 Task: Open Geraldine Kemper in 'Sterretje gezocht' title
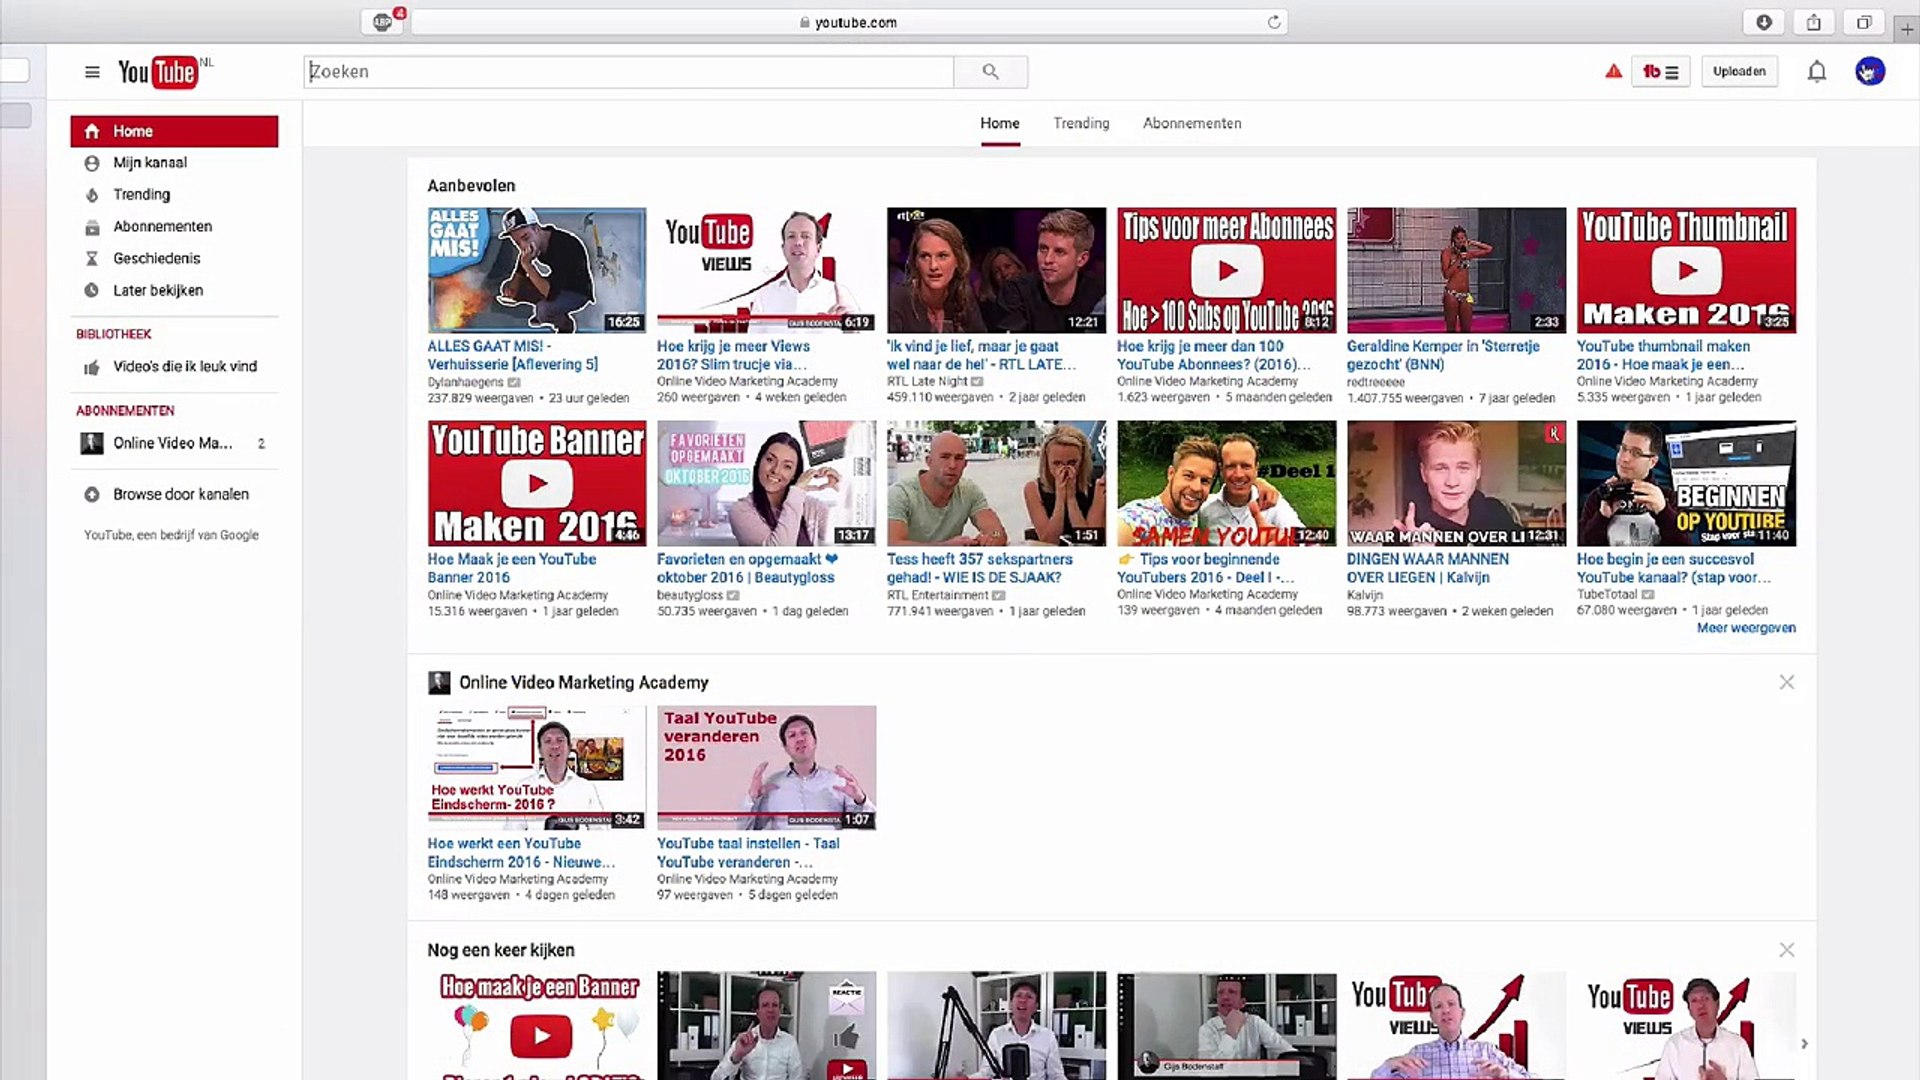1443,355
